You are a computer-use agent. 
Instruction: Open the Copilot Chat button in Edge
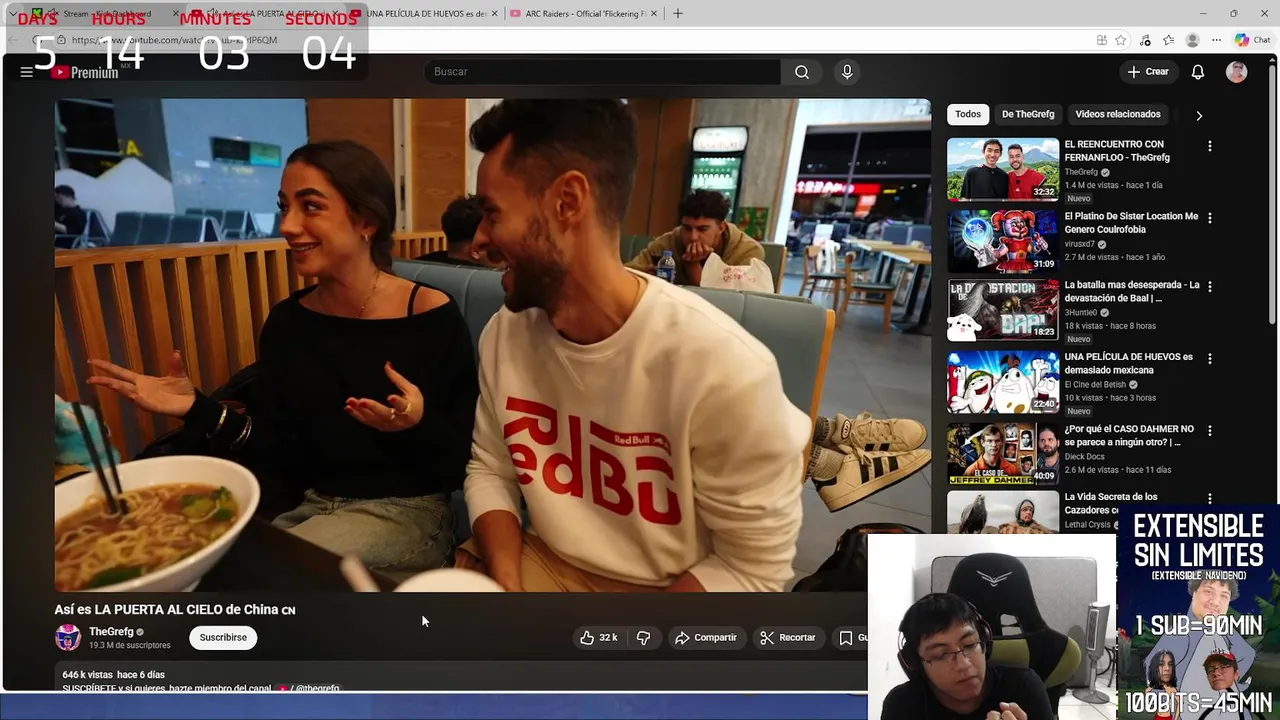click(1252, 40)
